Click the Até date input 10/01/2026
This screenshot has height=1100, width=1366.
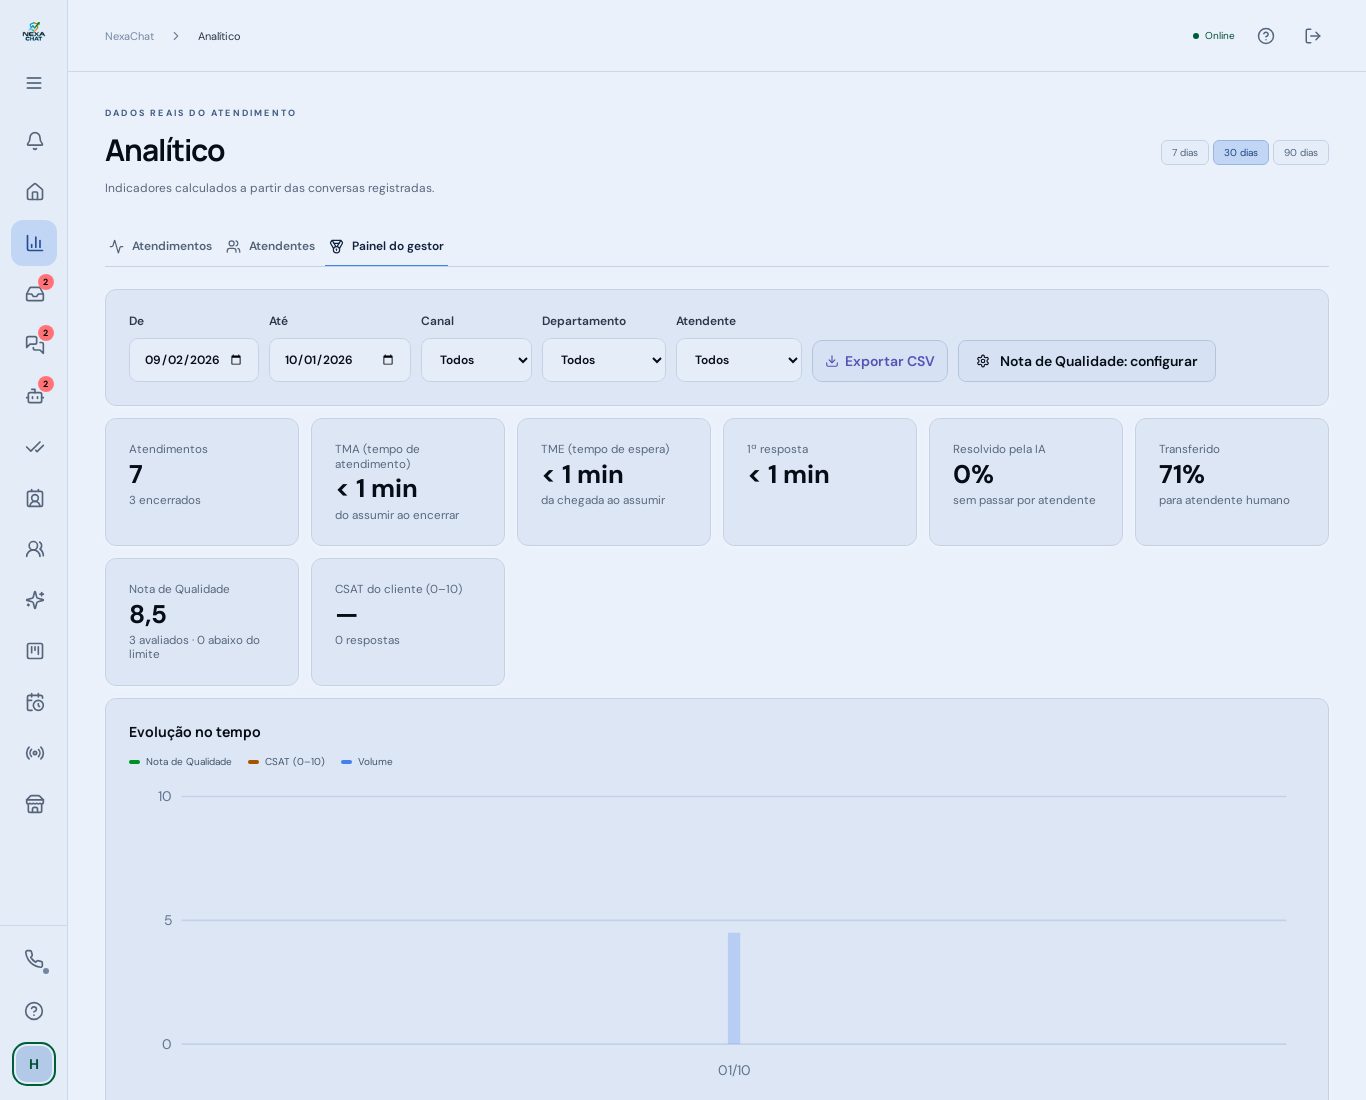[340, 360]
